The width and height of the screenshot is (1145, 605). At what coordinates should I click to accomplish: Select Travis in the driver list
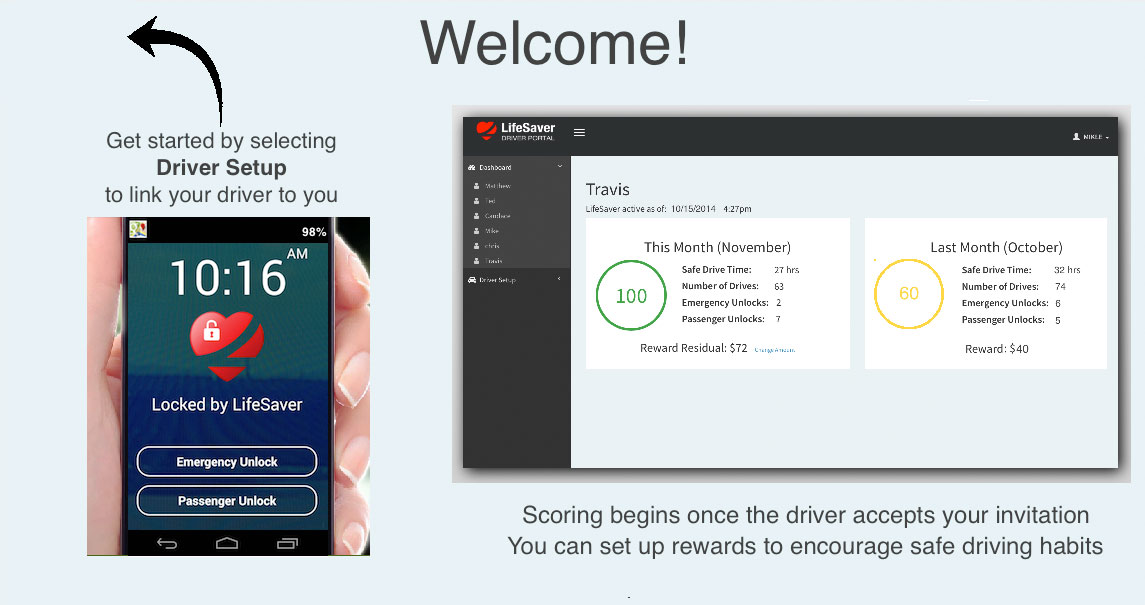point(494,261)
